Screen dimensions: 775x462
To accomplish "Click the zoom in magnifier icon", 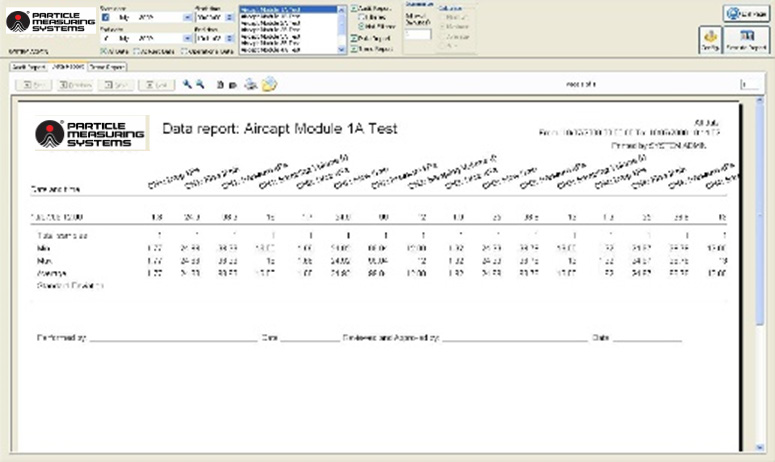I will point(187,85).
